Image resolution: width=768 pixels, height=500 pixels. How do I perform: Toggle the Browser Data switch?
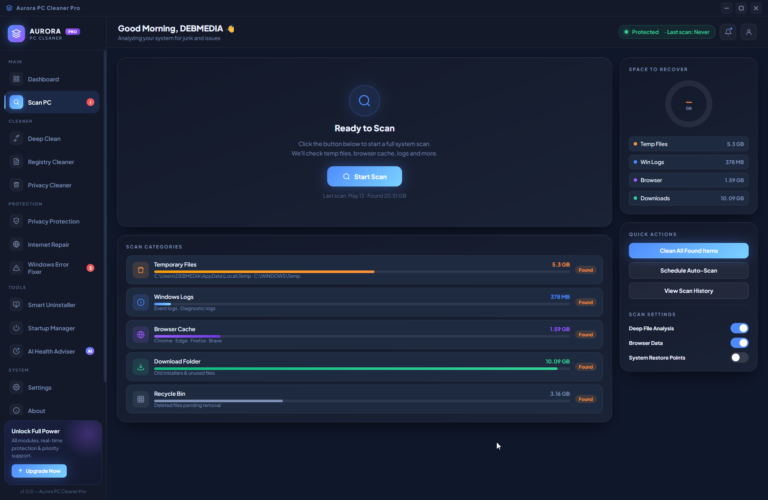(739, 343)
